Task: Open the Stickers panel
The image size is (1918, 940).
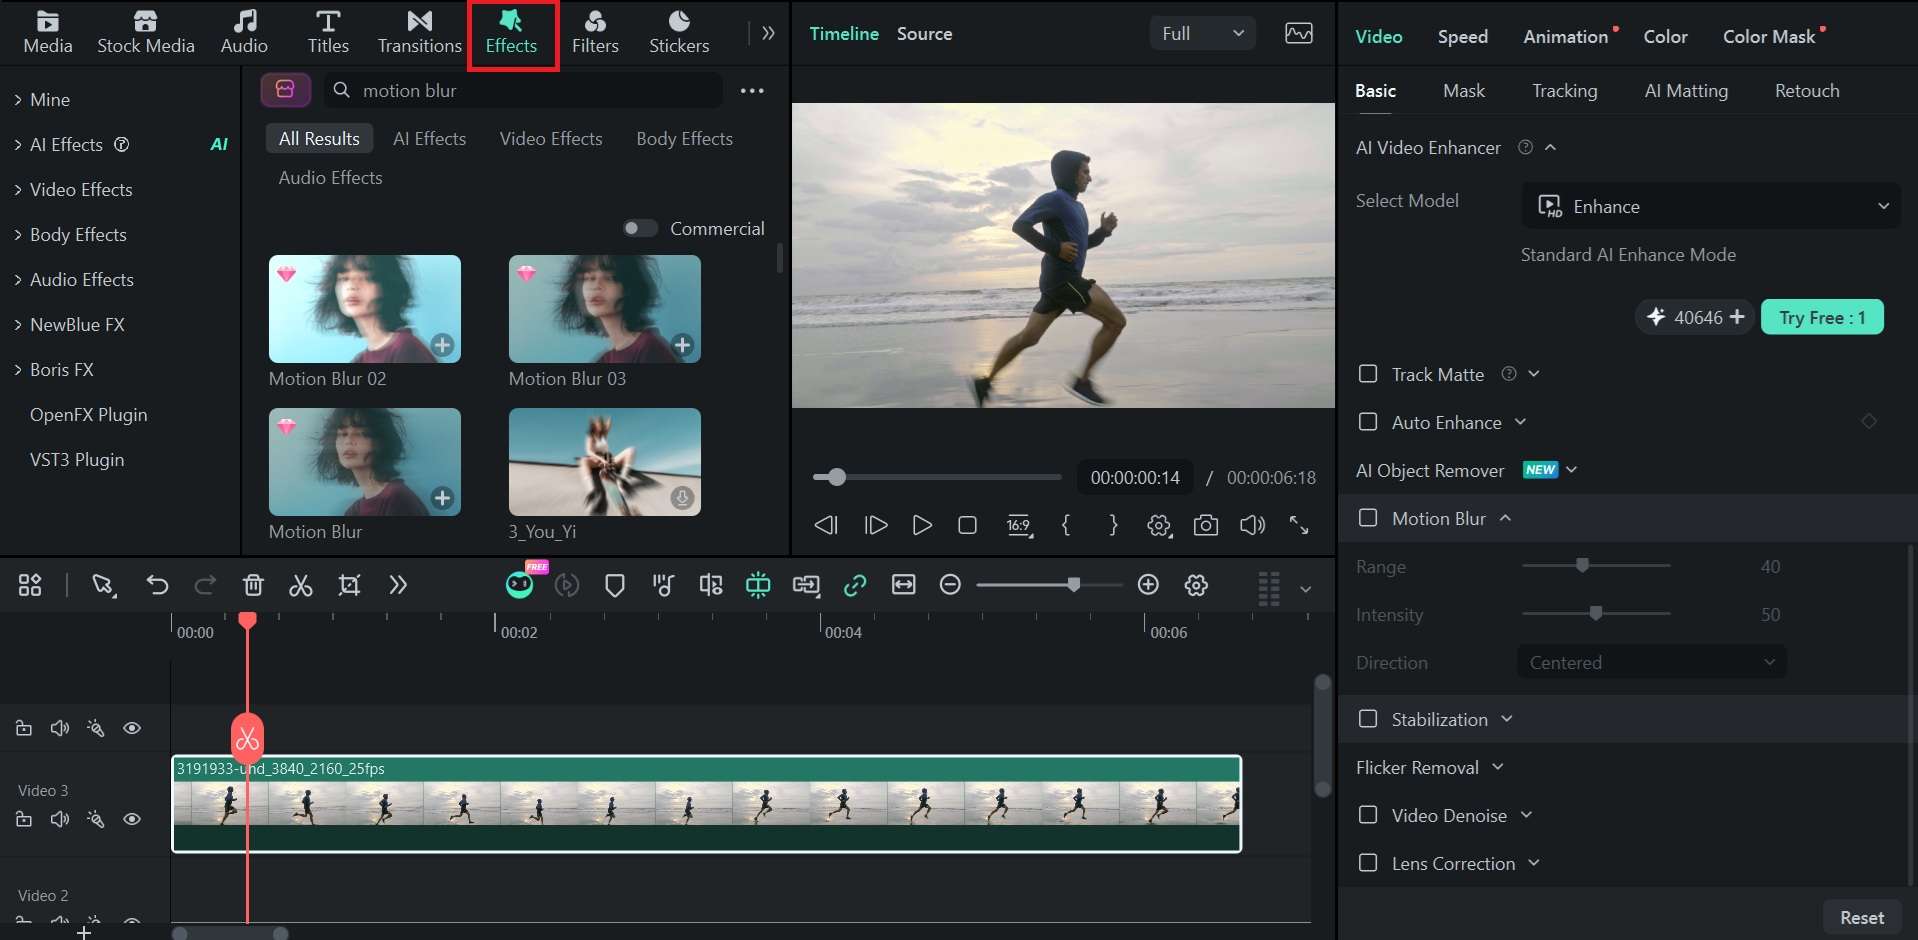Action: pyautogui.click(x=679, y=33)
